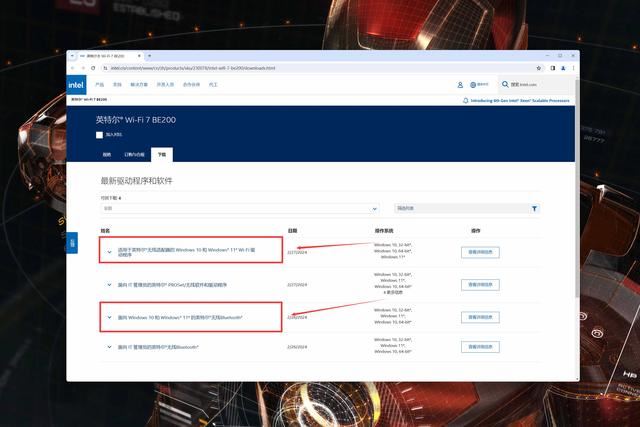Click 查看详细信息 for the Bluetooth driver
Viewport: 640px width, 427px height.
point(478,317)
